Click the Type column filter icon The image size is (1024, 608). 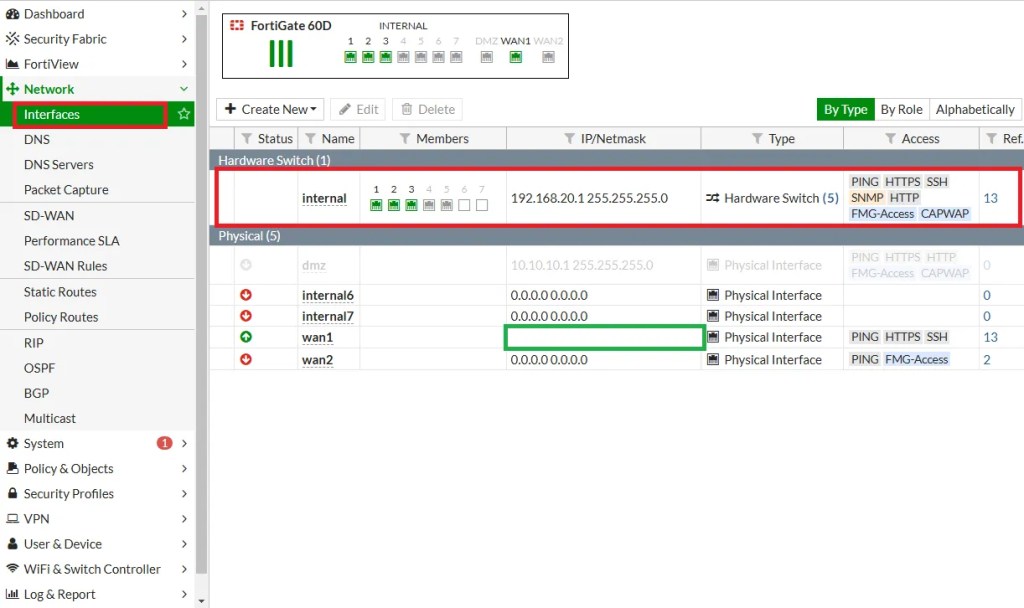click(x=757, y=138)
